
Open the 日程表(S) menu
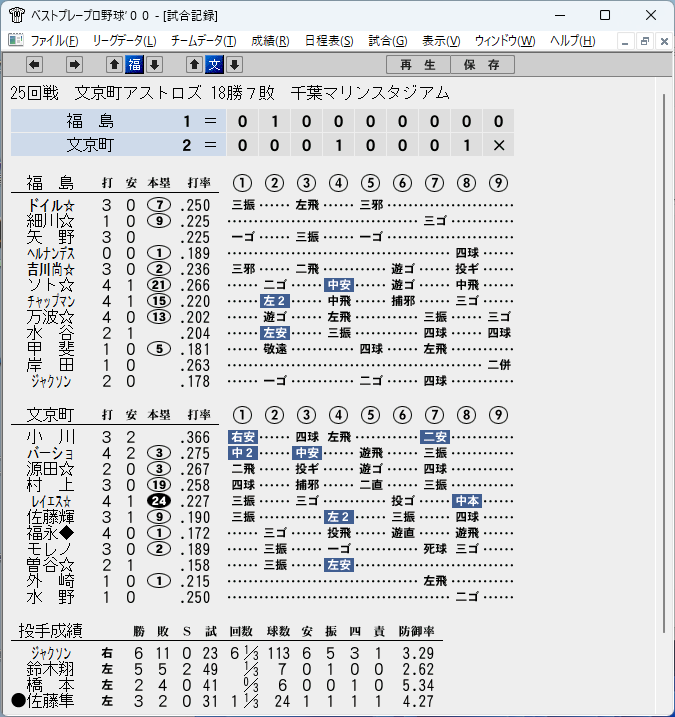329,41
